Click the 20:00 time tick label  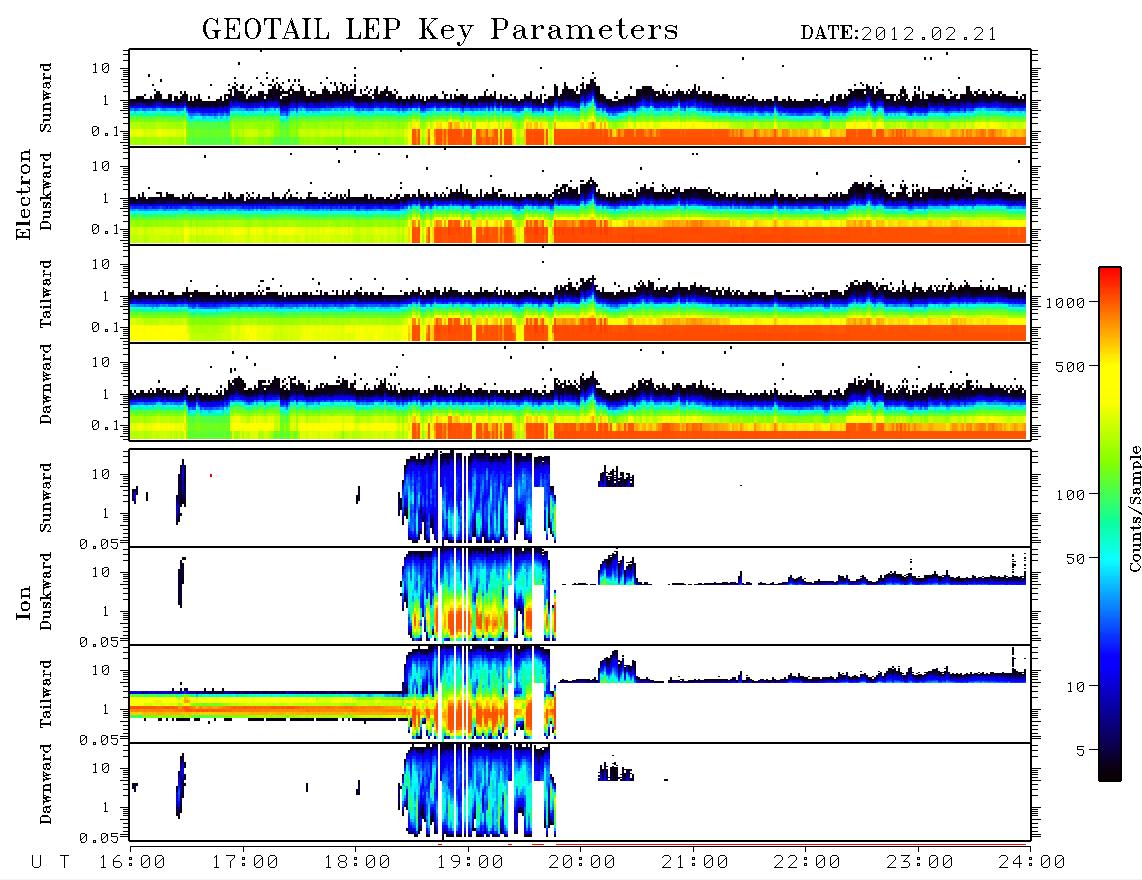[582, 863]
